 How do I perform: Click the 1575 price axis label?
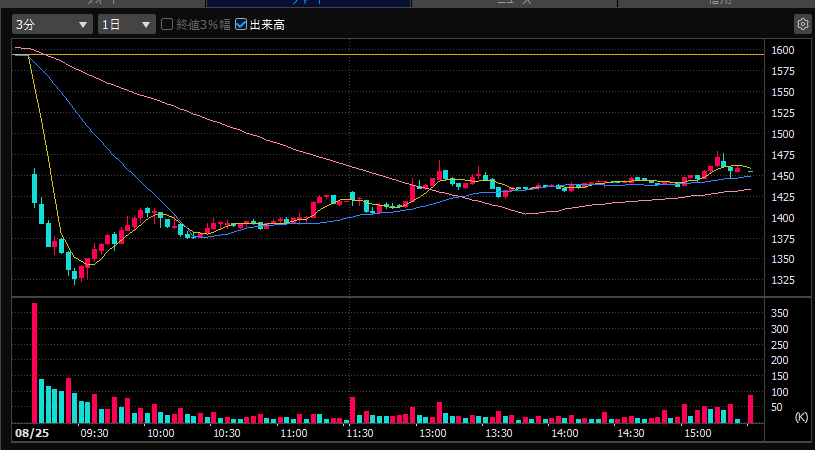[x=783, y=71]
